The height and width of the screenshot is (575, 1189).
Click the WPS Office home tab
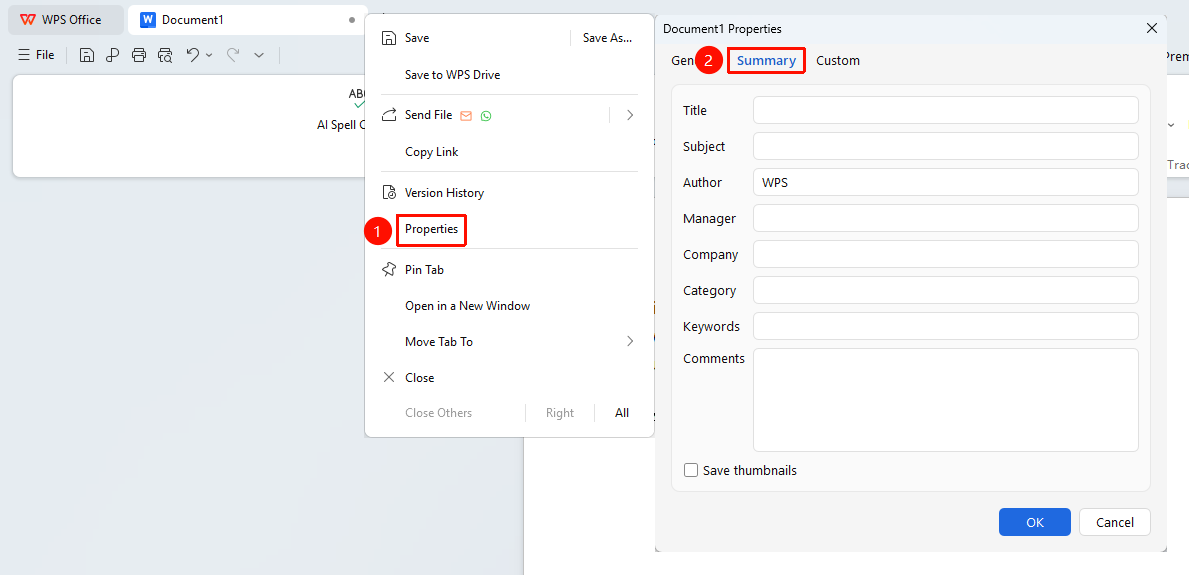click(66, 20)
